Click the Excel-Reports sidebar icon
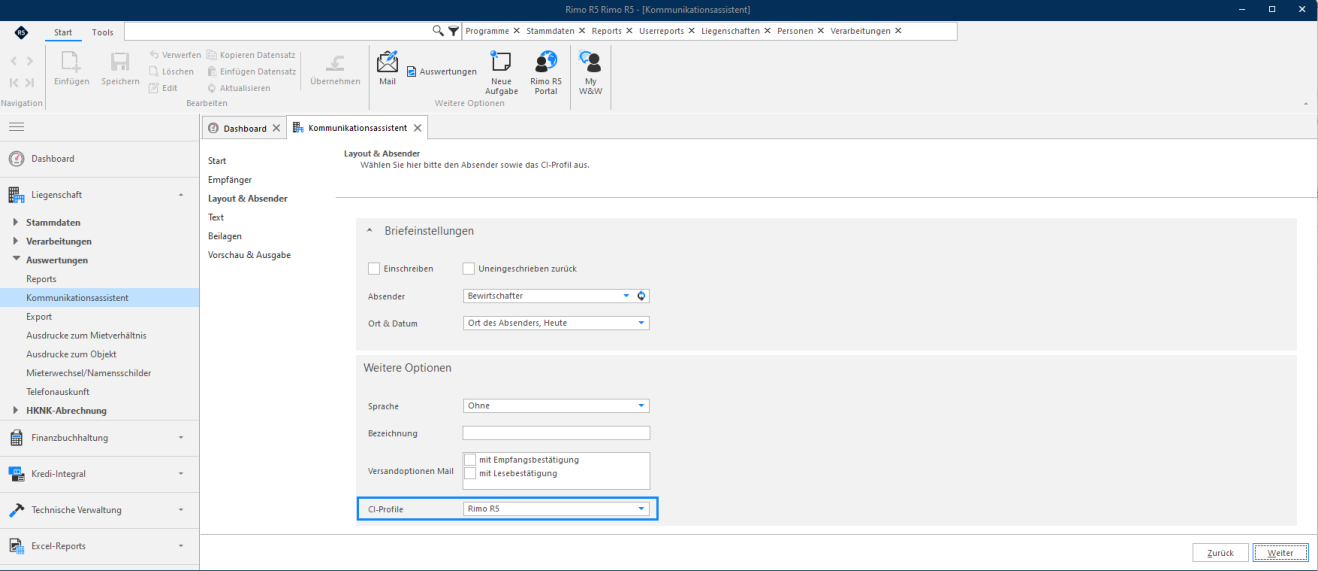 pos(16,546)
